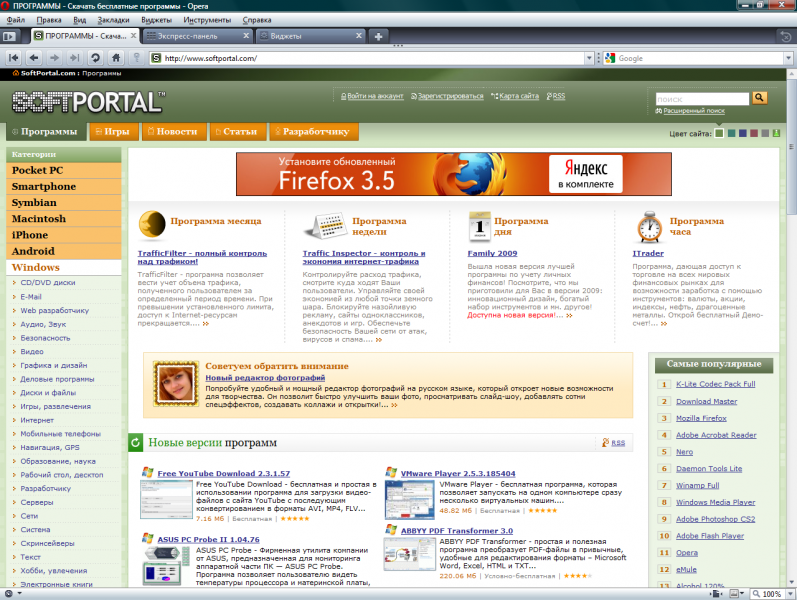797x600 pixels.
Task: Click the page vertical scrollbar thumb
Action: coord(792,146)
